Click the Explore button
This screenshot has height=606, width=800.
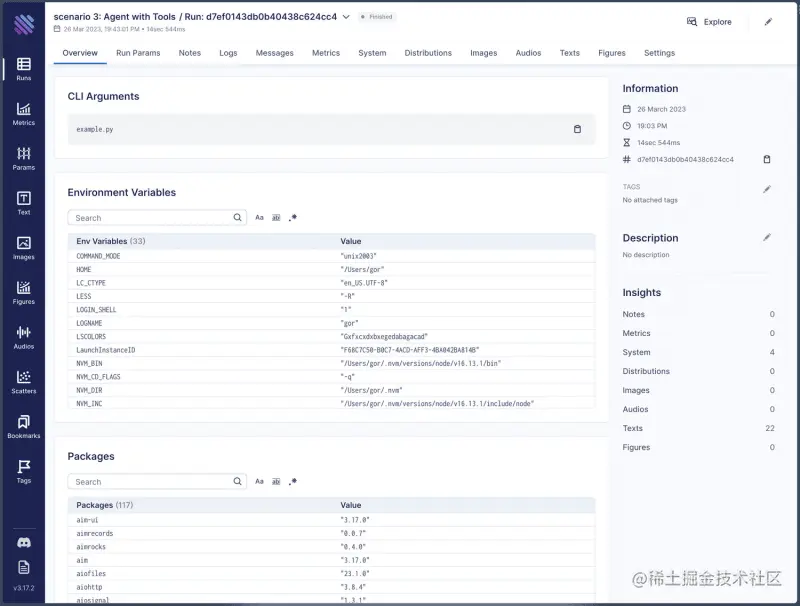(709, 22)
